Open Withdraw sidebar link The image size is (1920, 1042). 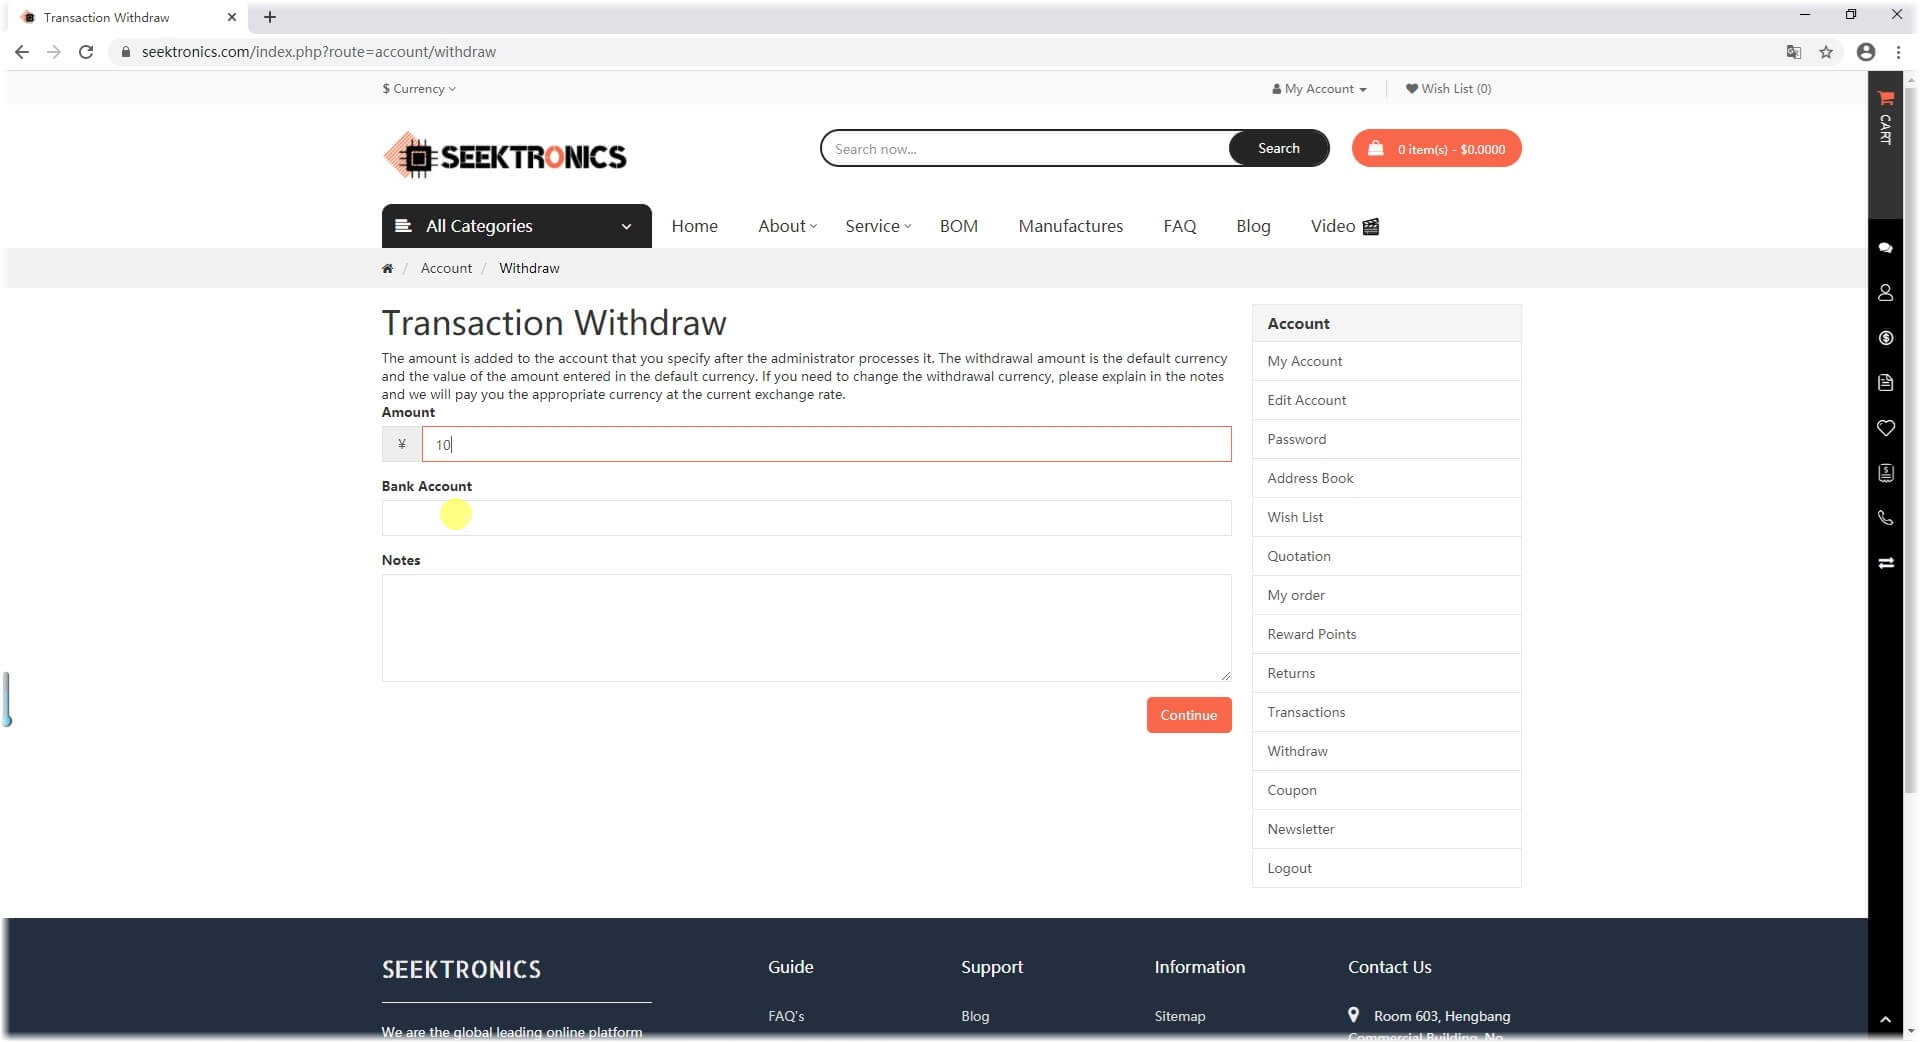click(x=1386, y=751)
